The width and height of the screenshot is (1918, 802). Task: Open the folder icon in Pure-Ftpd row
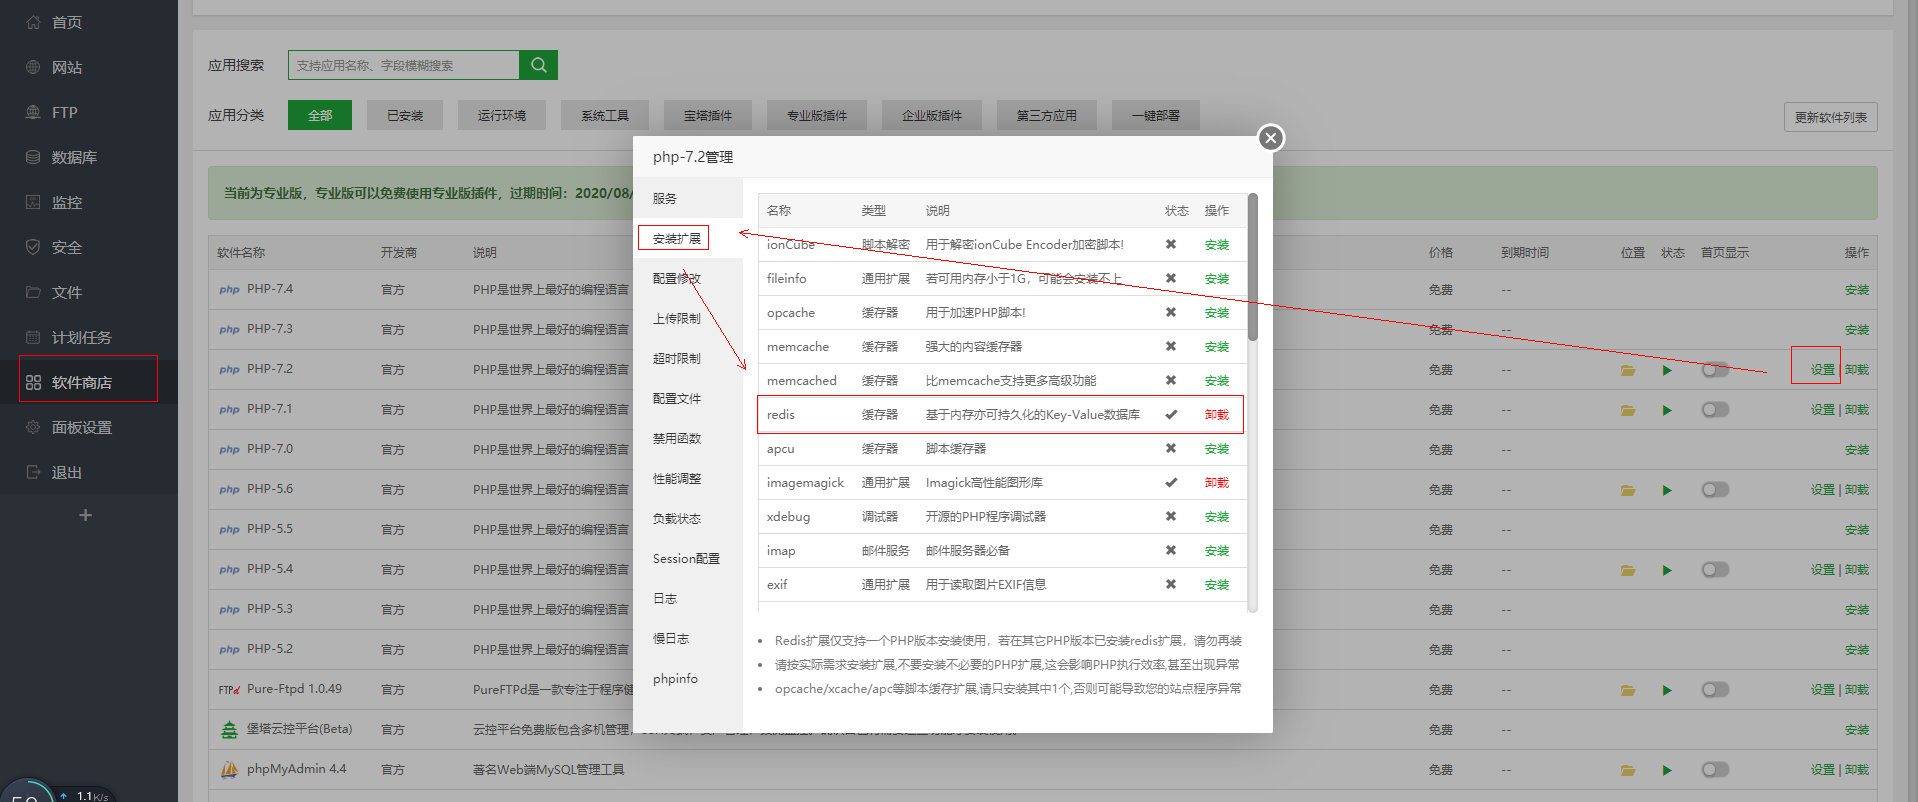pos(1628,690)
